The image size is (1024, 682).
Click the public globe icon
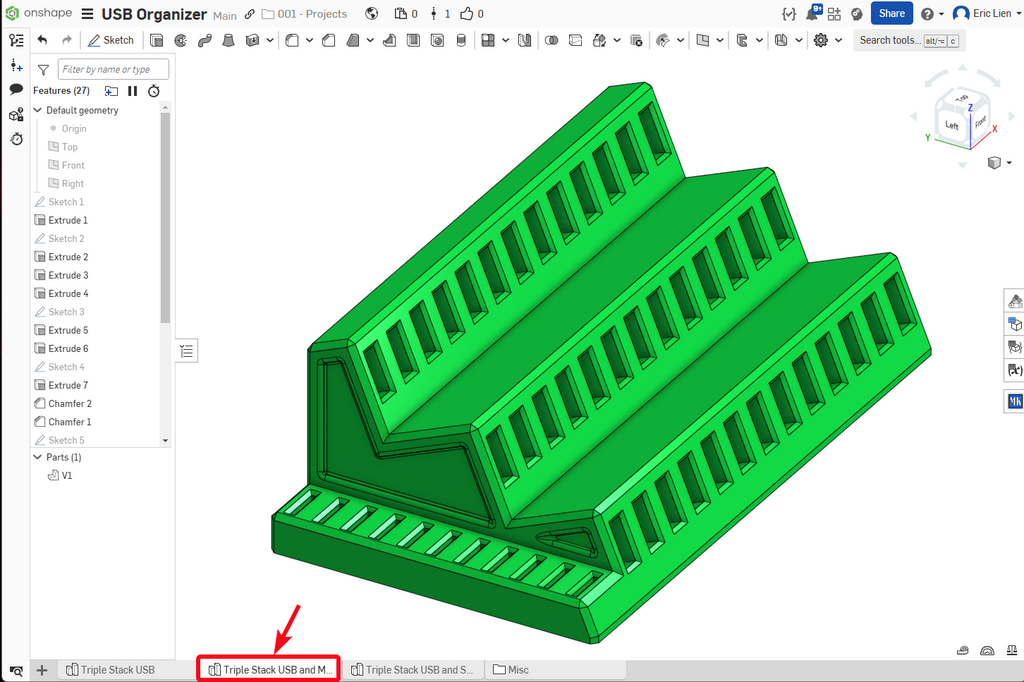click(x=372, y=14)
